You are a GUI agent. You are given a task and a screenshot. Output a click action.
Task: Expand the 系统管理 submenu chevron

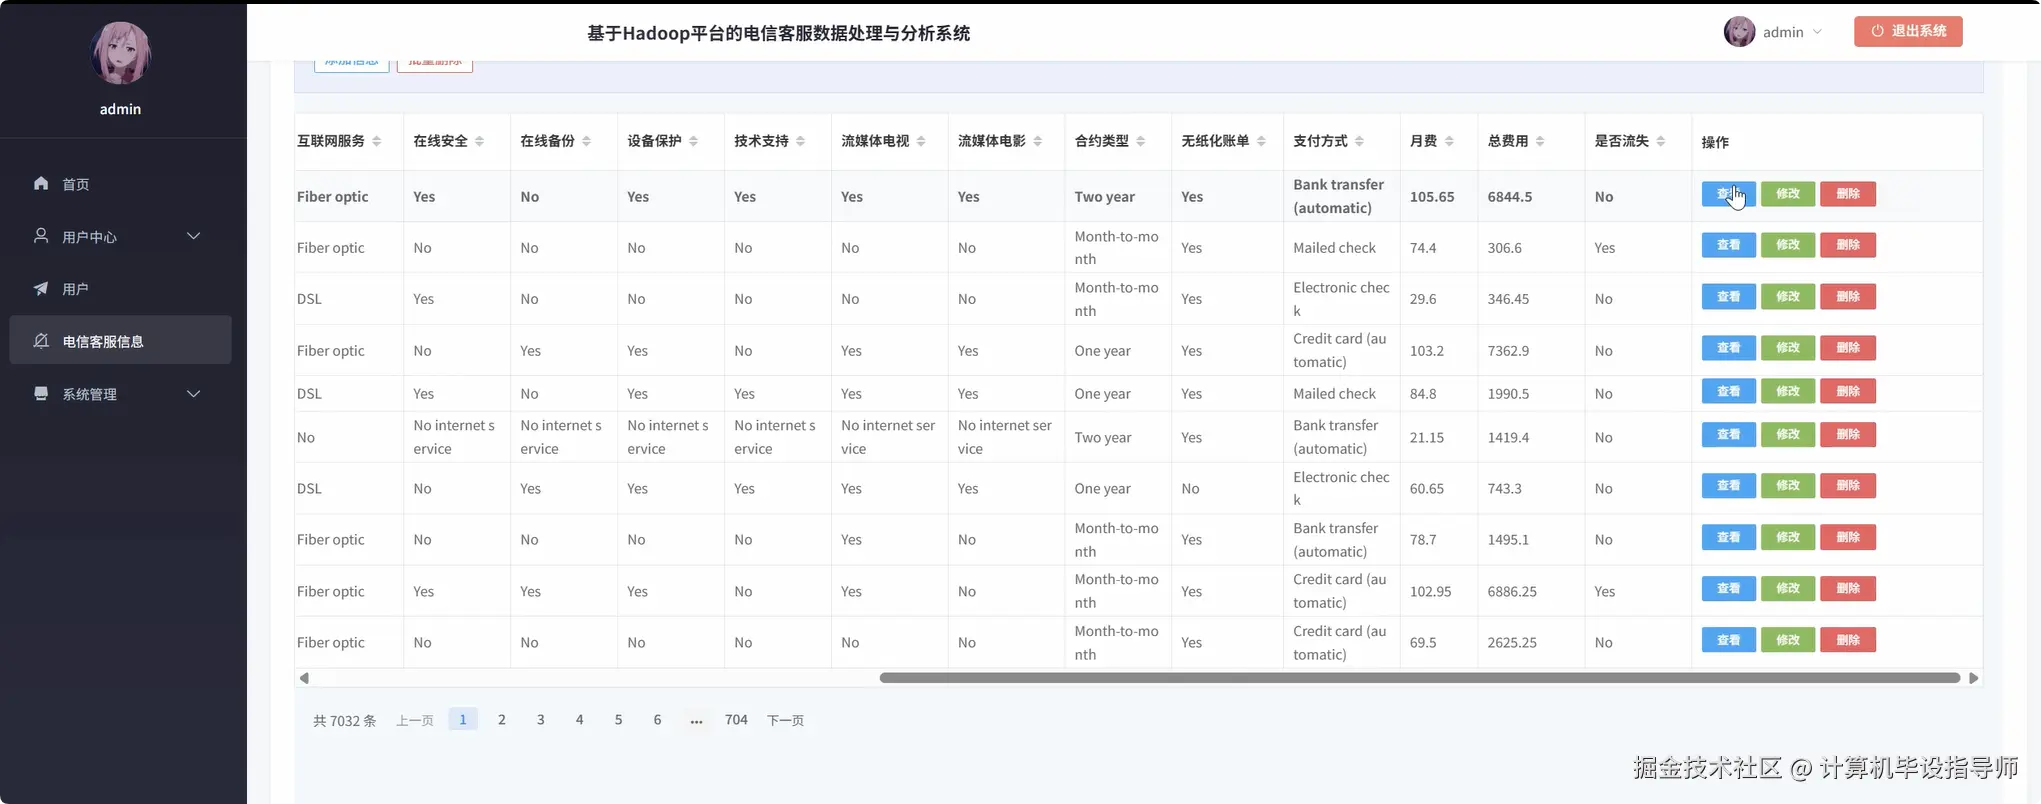pyautogui.click(x=194, y=394)
